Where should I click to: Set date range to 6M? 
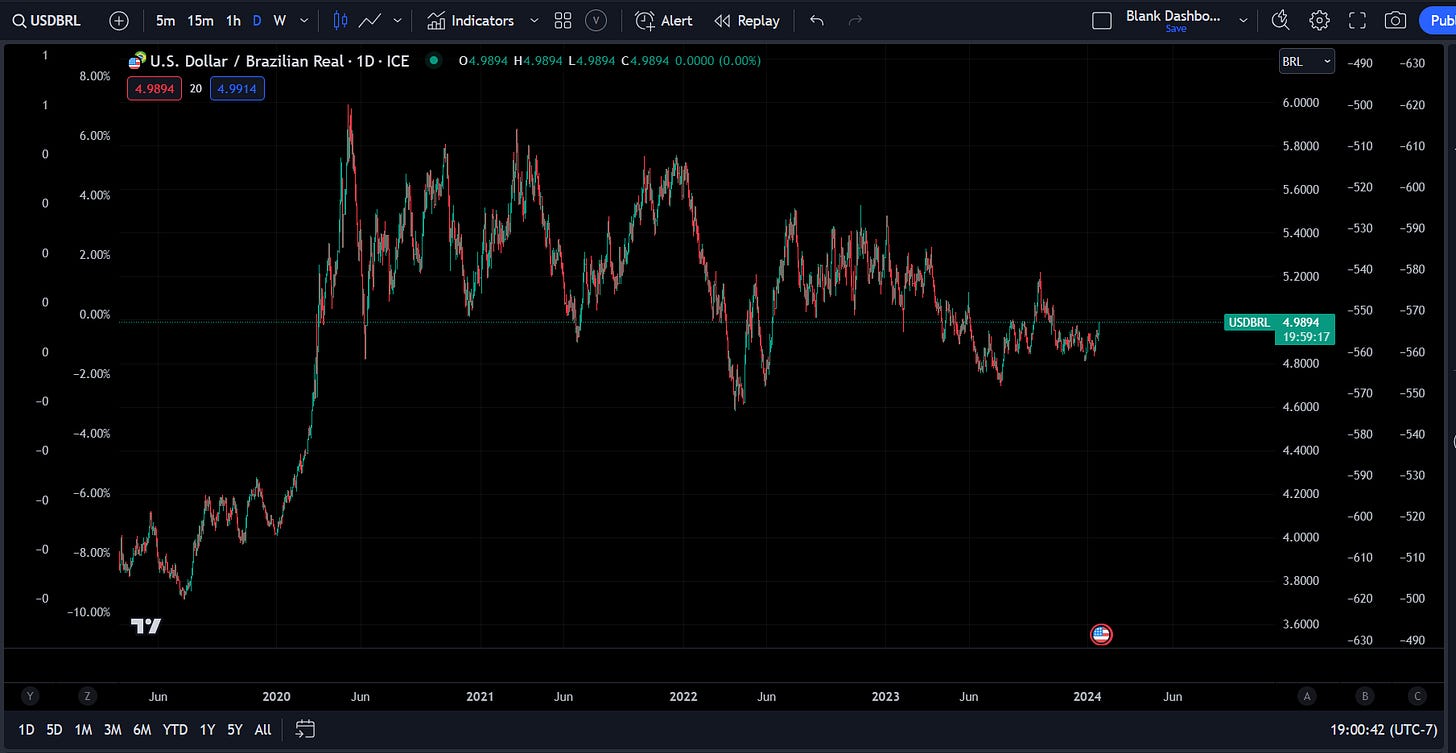click(x=142, y=730)
